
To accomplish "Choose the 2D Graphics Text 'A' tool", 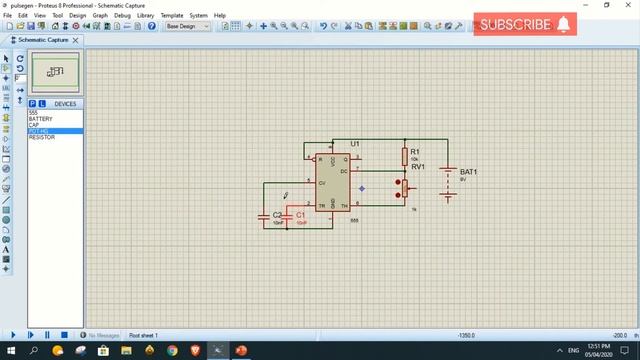I will point(6,249).
